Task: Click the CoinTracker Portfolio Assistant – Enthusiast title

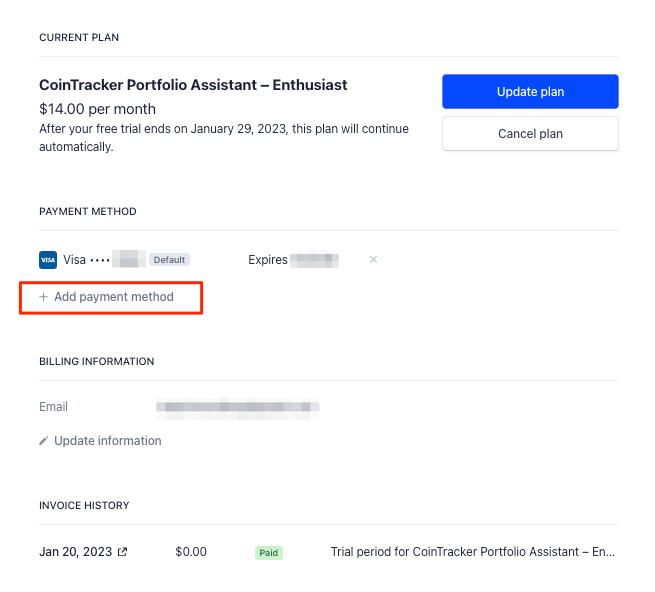Action: (193, 85)
